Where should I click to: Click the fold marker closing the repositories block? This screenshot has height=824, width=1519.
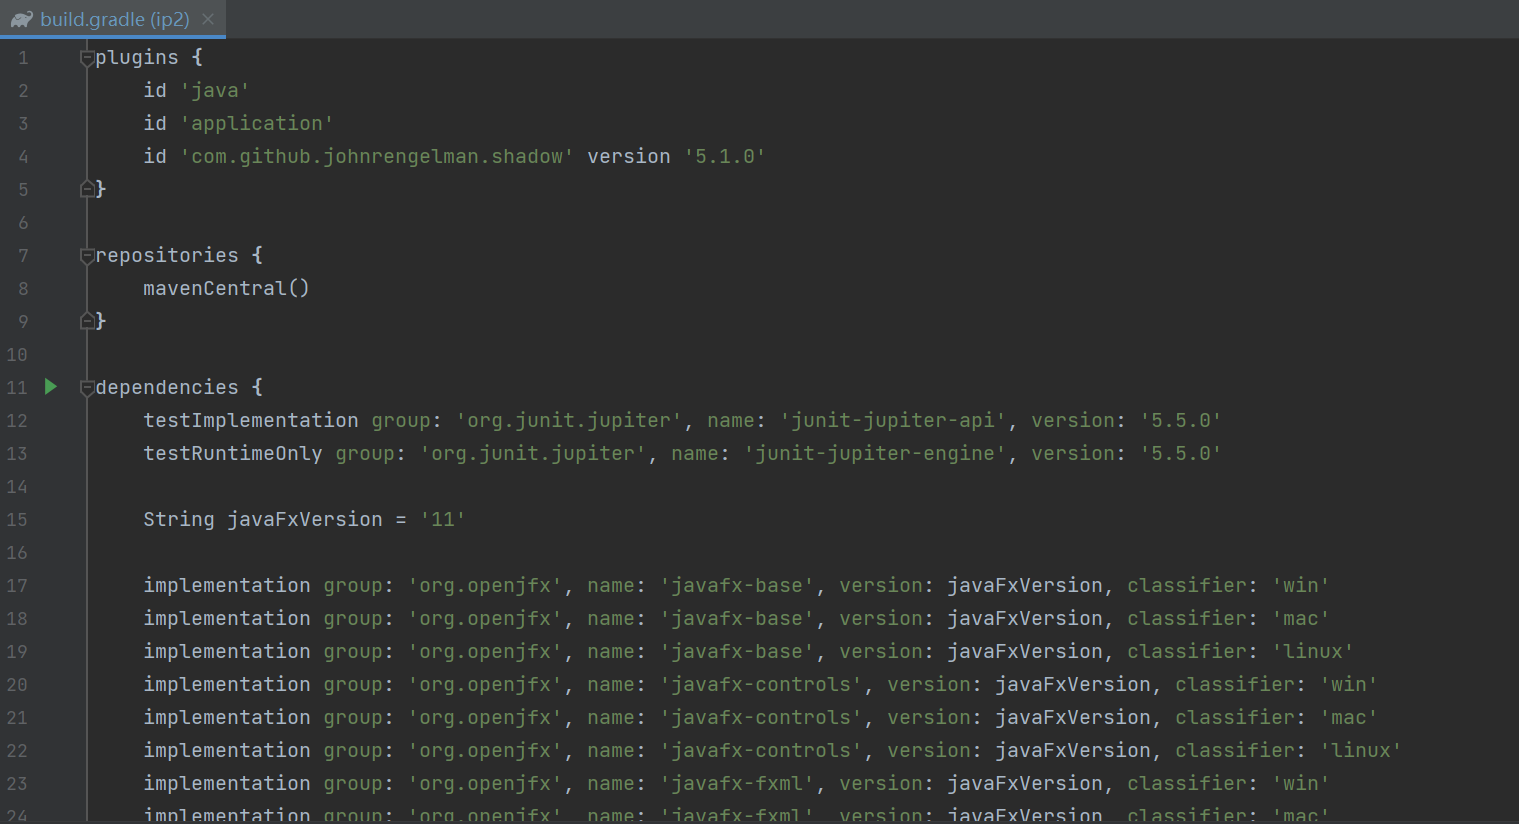pyautogui.click(x=88, y=320)
